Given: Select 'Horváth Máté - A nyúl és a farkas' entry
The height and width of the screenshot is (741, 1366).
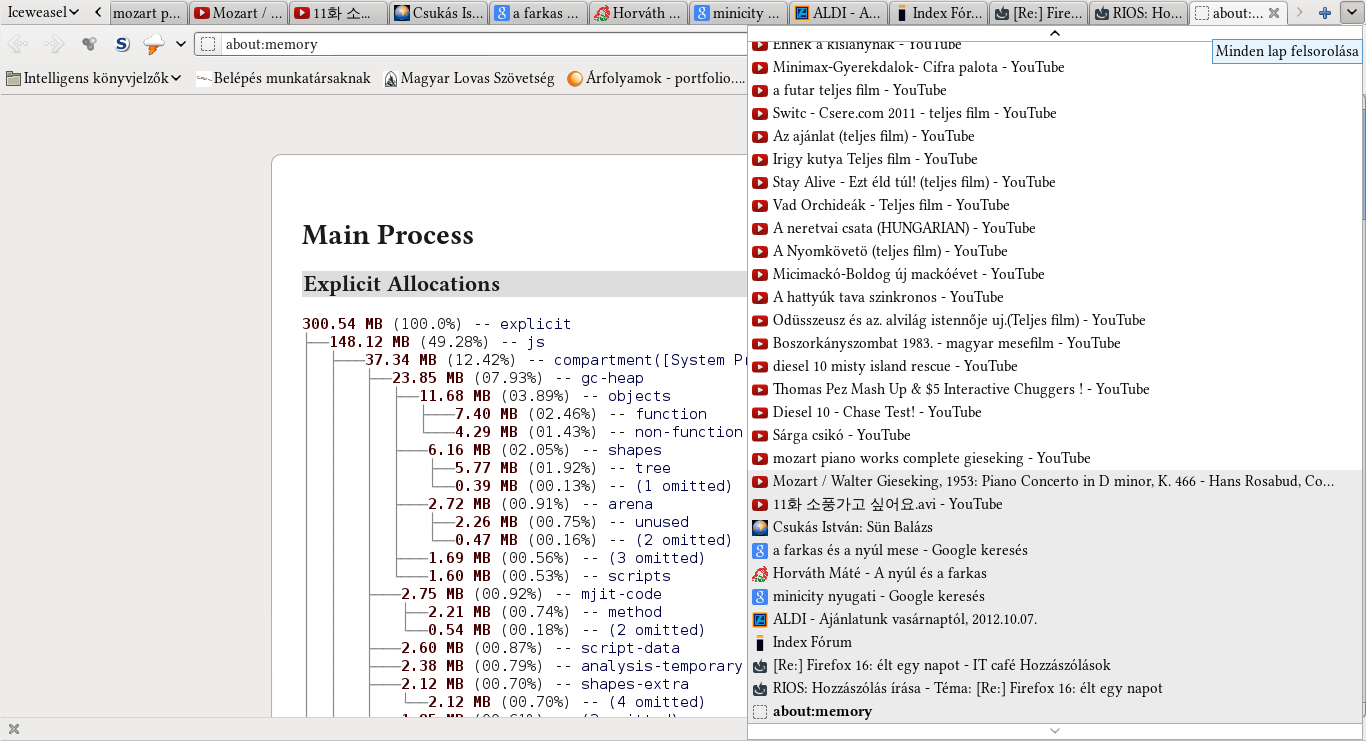Looking at the screenshot, I should click(x=1054, y=573).
